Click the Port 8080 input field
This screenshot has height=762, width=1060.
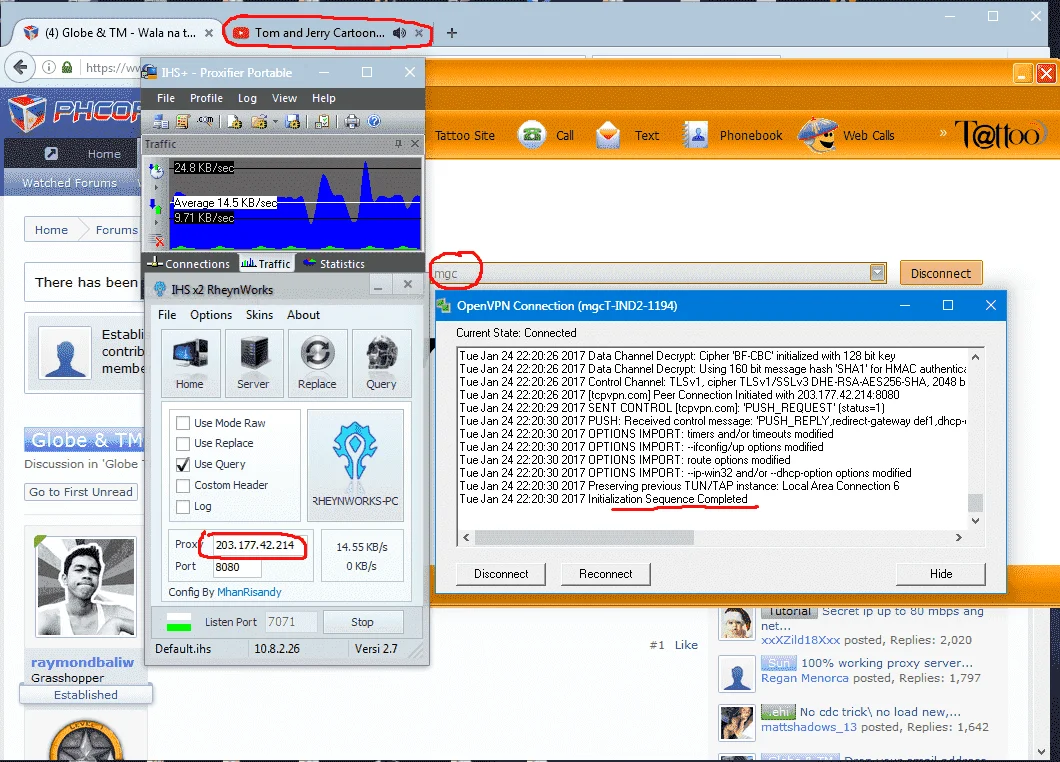(237, 567)
